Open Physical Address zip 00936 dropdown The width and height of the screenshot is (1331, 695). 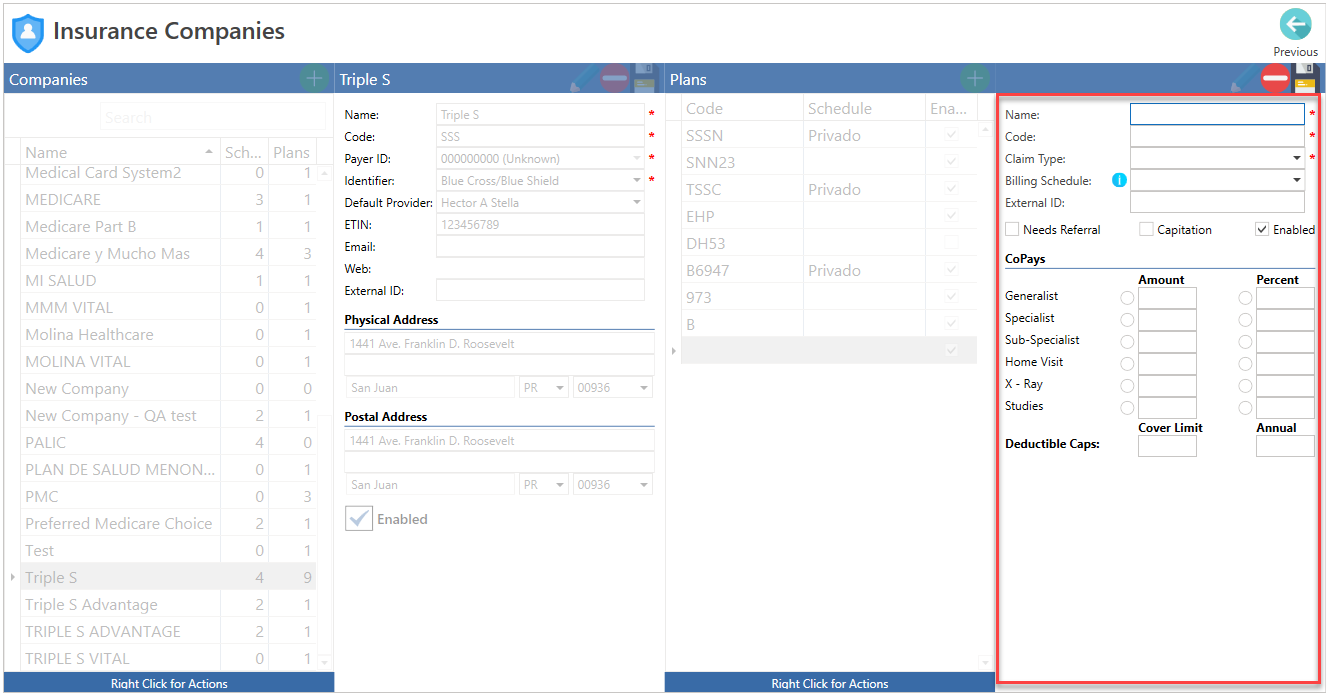[643, 387]
